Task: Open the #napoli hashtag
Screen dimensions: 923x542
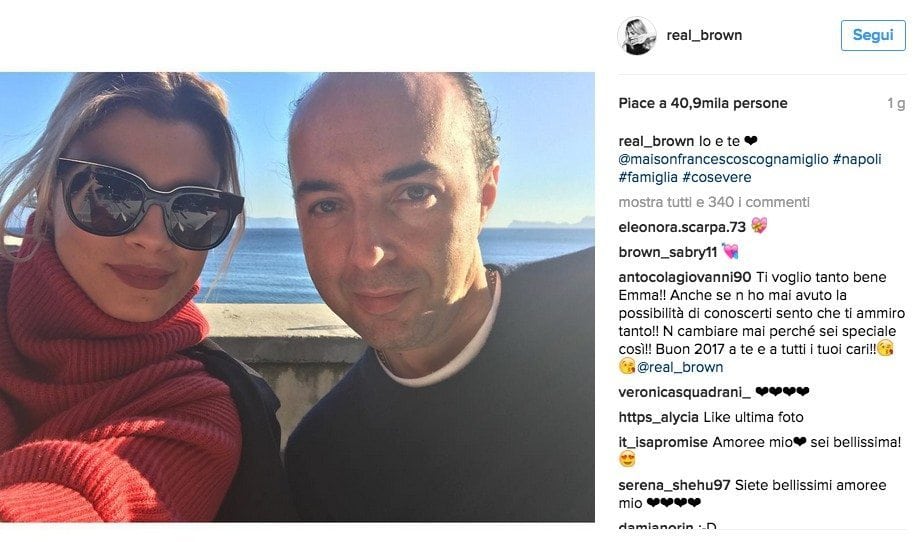Action: click(x=857, y=159)
